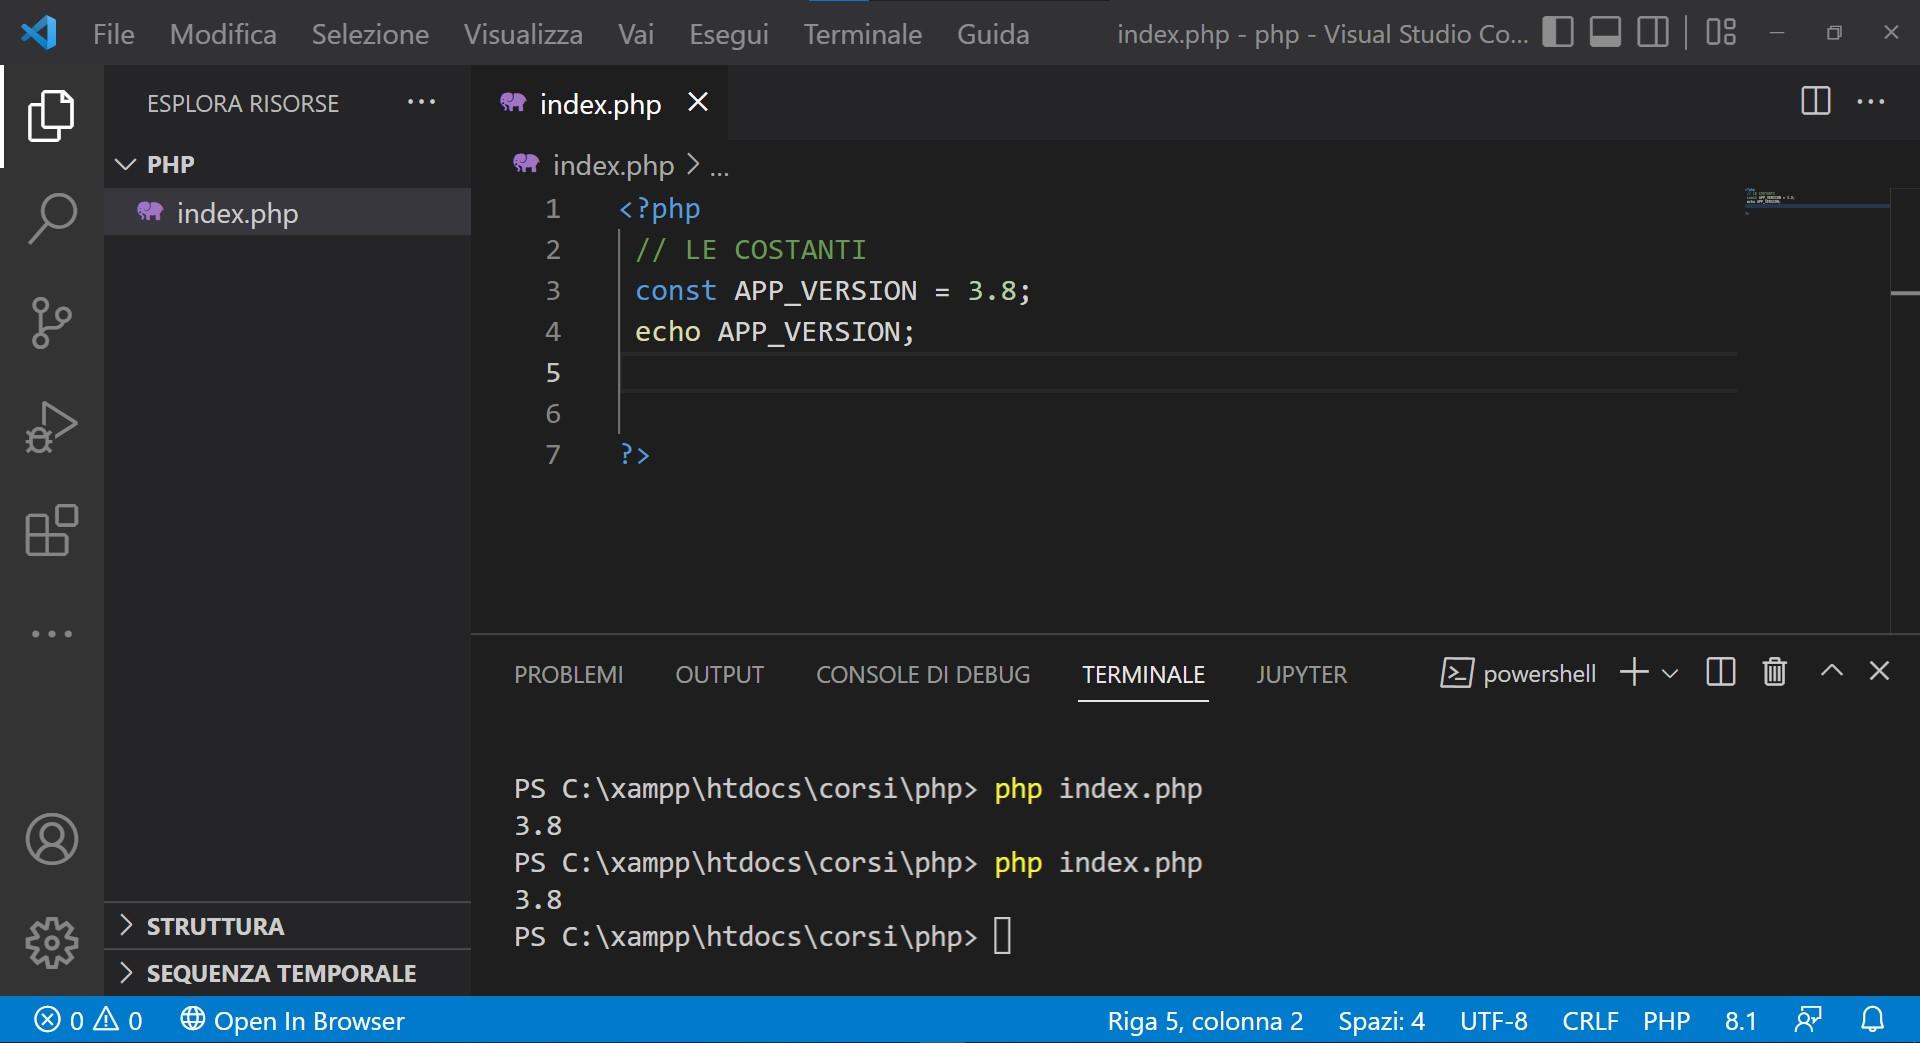Image resolution: width=1920 pixels, height=1043 pixels.
Task: Split the terminal pane
Action: click(x=1721, y=672)
